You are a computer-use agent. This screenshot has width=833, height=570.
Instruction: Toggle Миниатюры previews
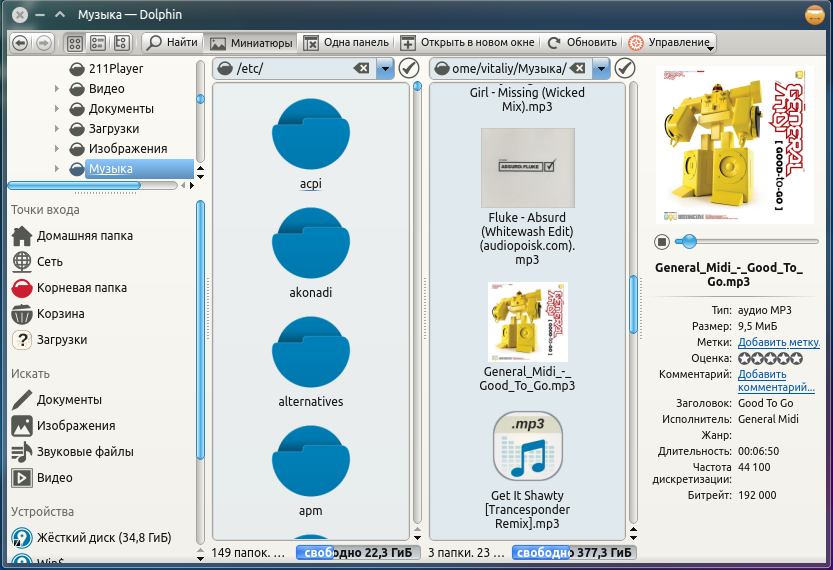pos(251,42)
